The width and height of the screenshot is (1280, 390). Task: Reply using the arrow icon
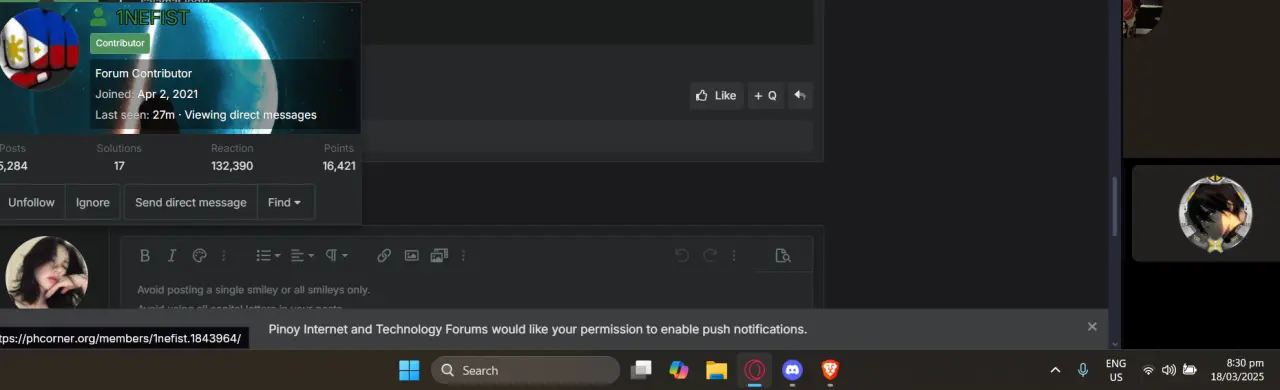[800, 96]
